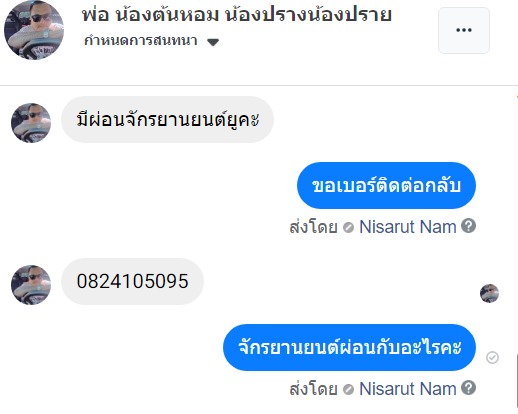518x414 pixels.
Task: Click the large profile picture in header
Action: click(x=34, y=30)
